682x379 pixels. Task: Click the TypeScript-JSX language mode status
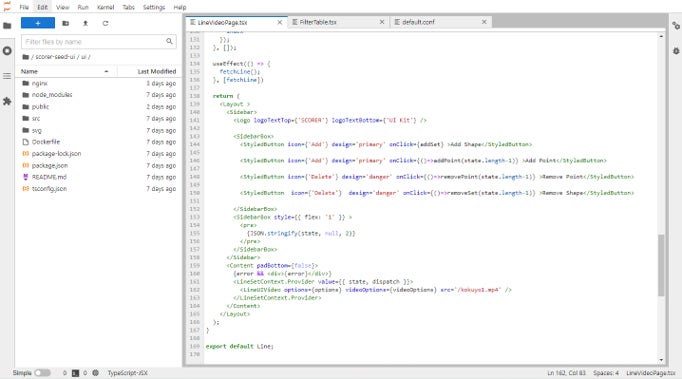[x=127, y=373]
